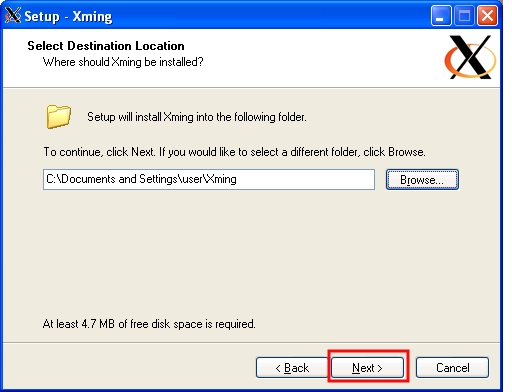Image resolution: width=512 pixels, height=392 pixels.
Task: Minimize the Setup window
Action: pyautogui.click(x=441, y=16)
